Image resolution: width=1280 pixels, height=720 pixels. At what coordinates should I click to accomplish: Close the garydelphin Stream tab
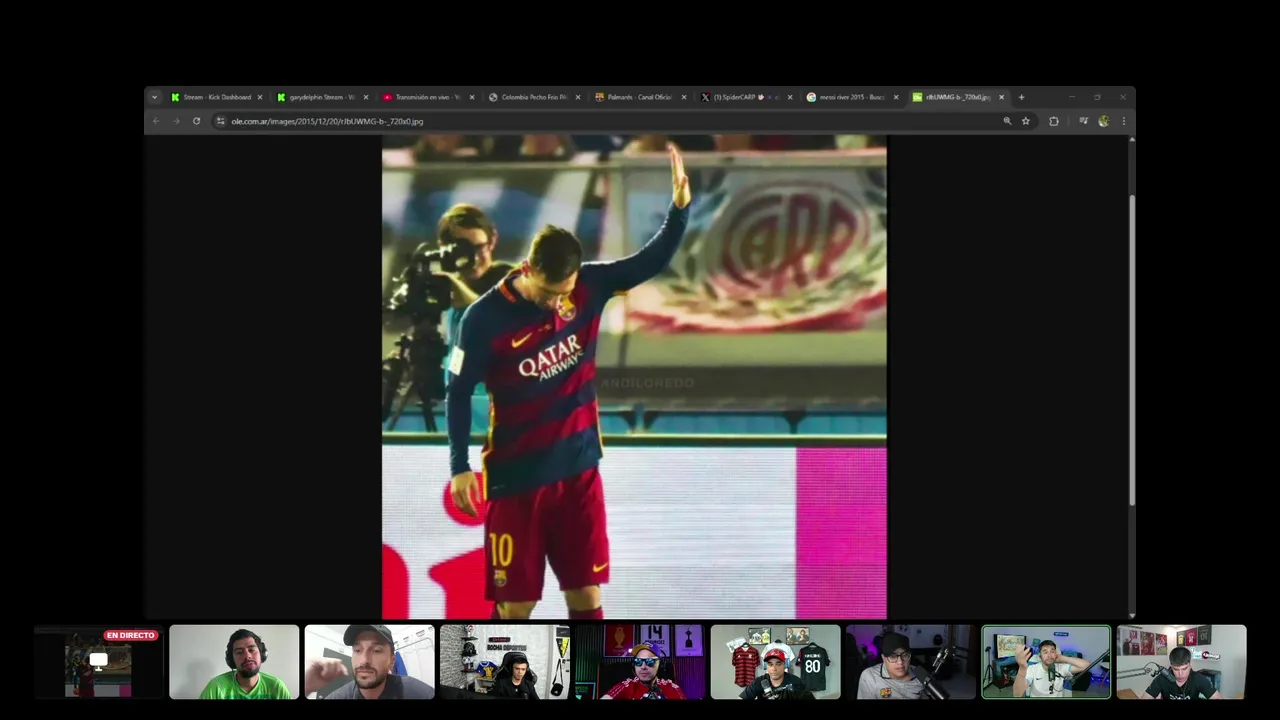click(x=366, y=97)
